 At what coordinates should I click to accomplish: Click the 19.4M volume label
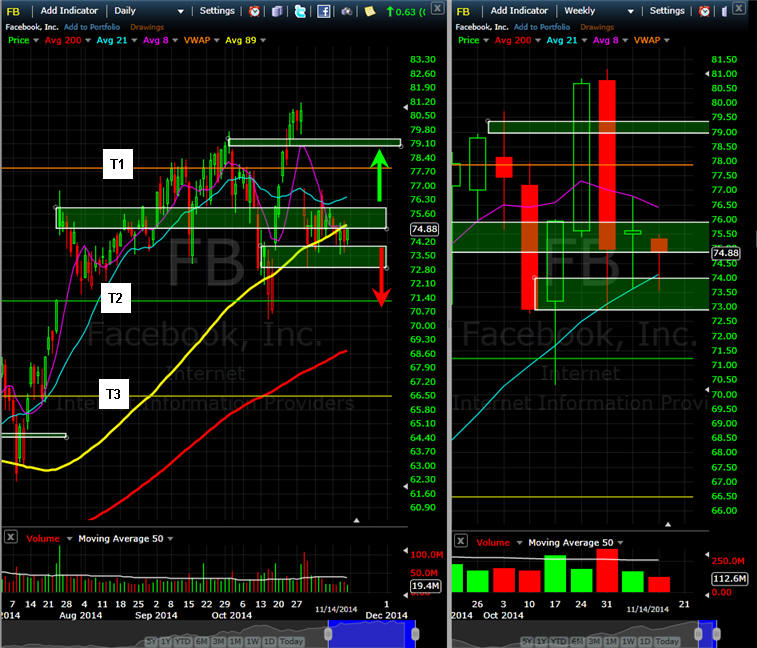point(425,586)
